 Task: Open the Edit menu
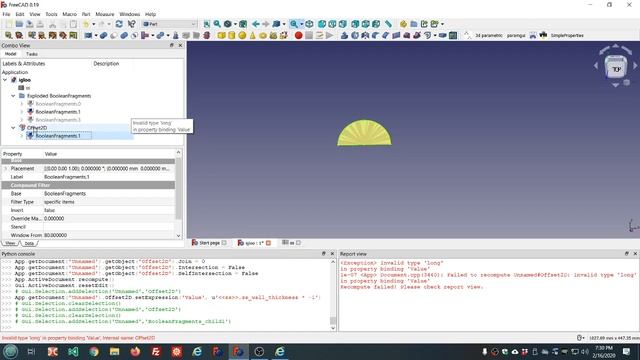click(20, 14)
